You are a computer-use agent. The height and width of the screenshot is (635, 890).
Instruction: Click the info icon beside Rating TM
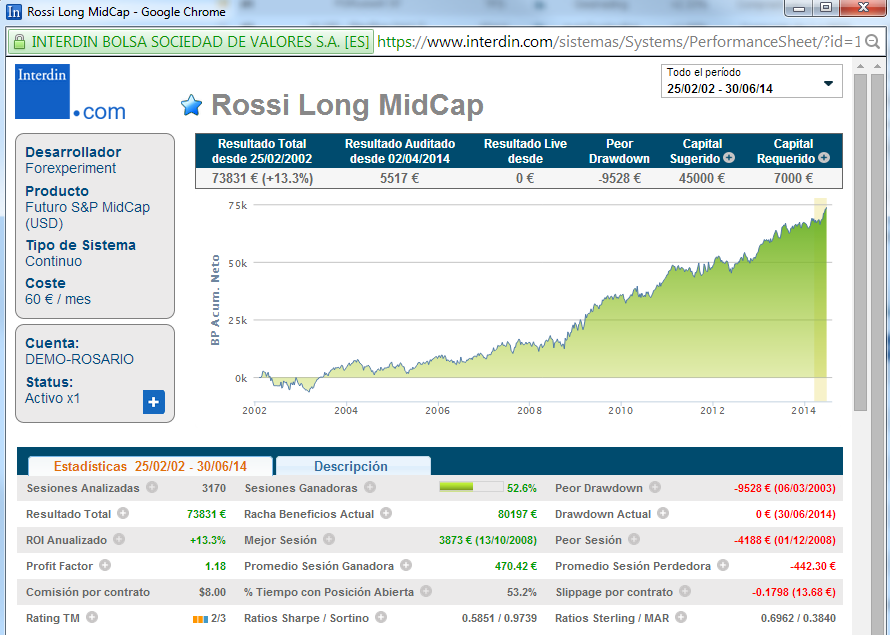click(92, 617)
